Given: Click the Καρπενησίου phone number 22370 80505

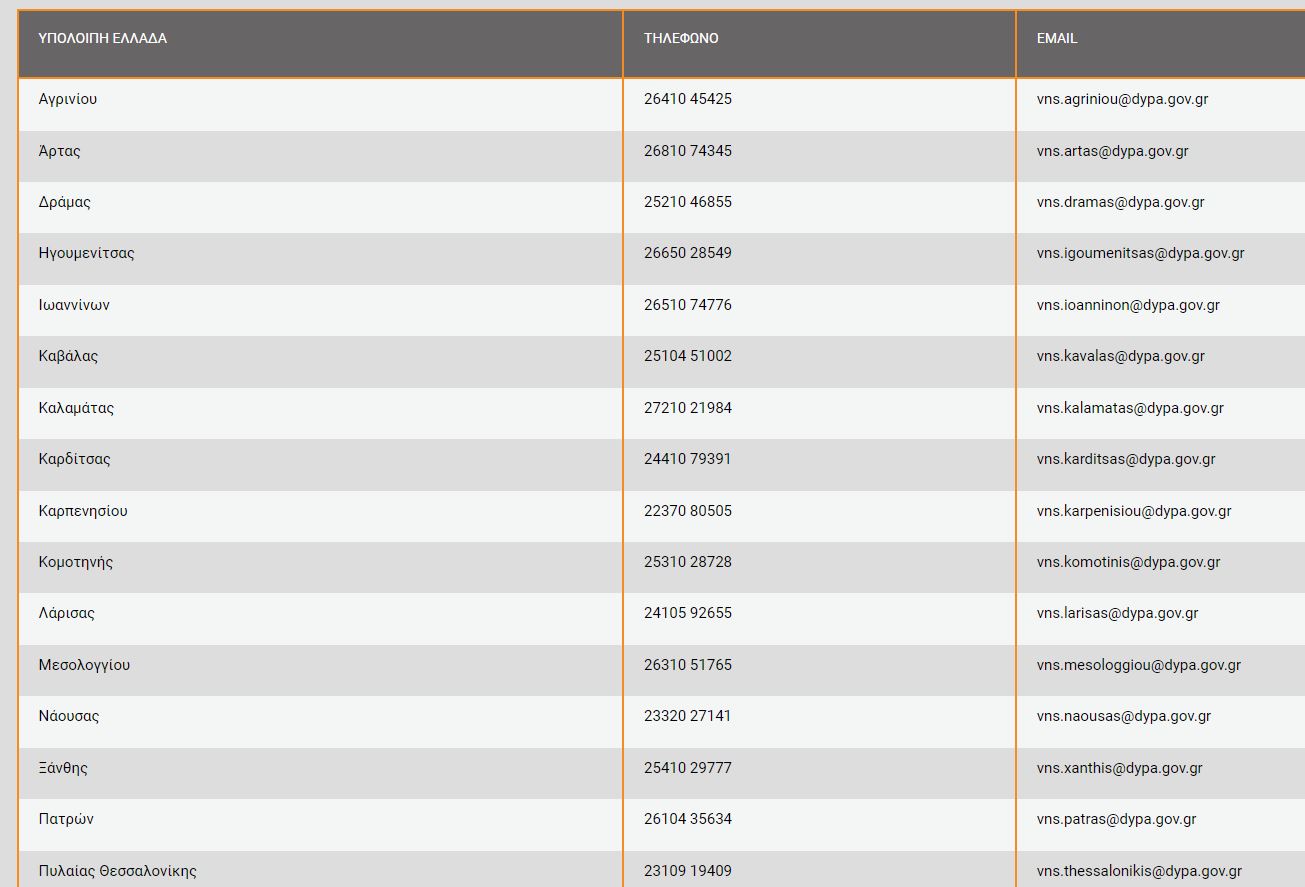Looking at the screenshot, I should [x=687, y=511].
